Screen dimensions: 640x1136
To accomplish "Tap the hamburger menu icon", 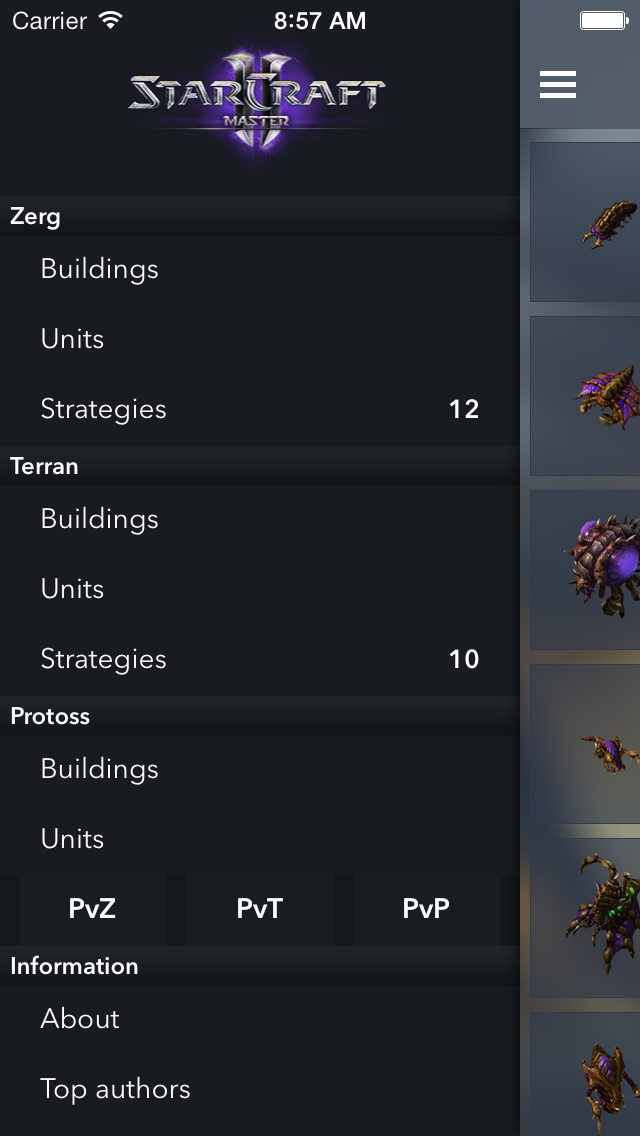I will 557,85.
